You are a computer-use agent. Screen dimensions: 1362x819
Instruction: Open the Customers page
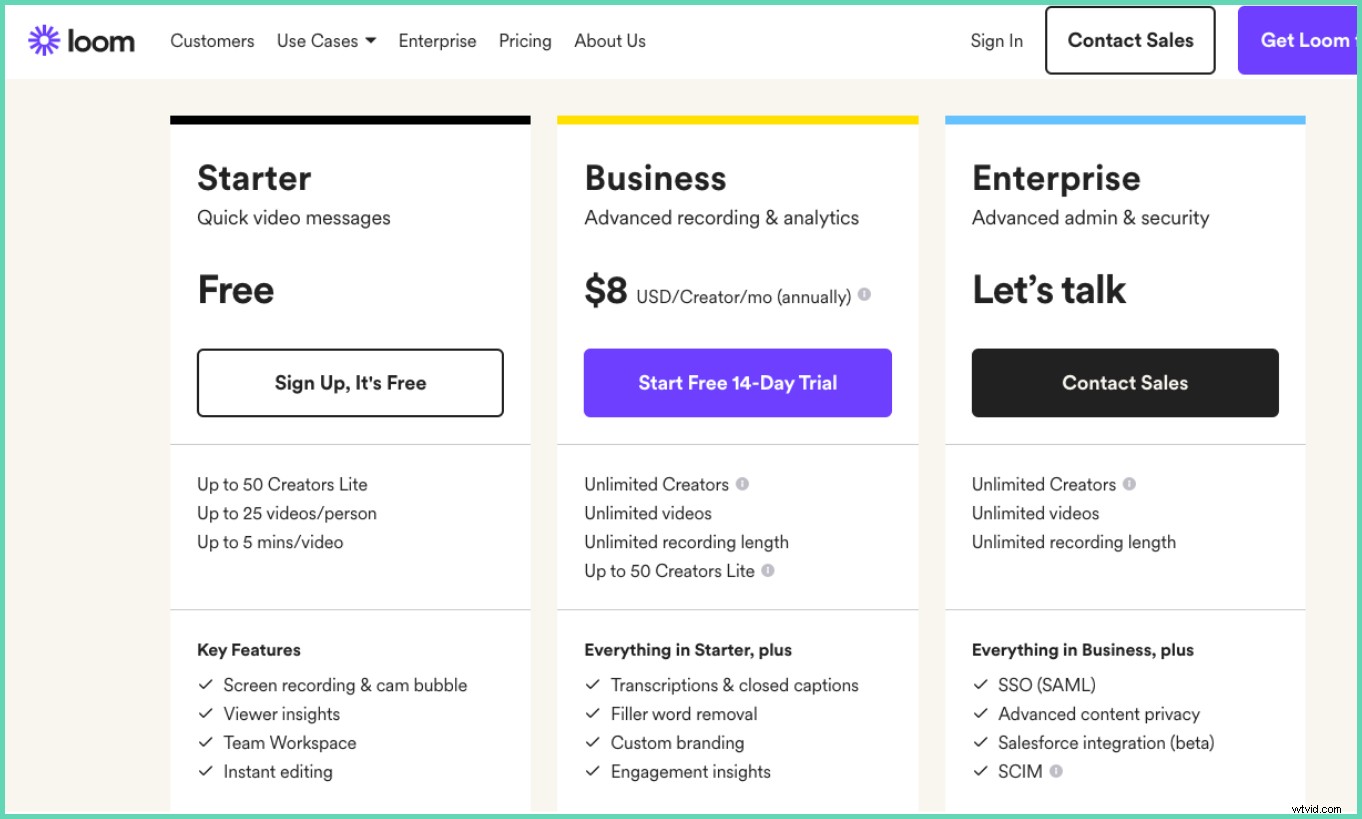click(212, 41)
